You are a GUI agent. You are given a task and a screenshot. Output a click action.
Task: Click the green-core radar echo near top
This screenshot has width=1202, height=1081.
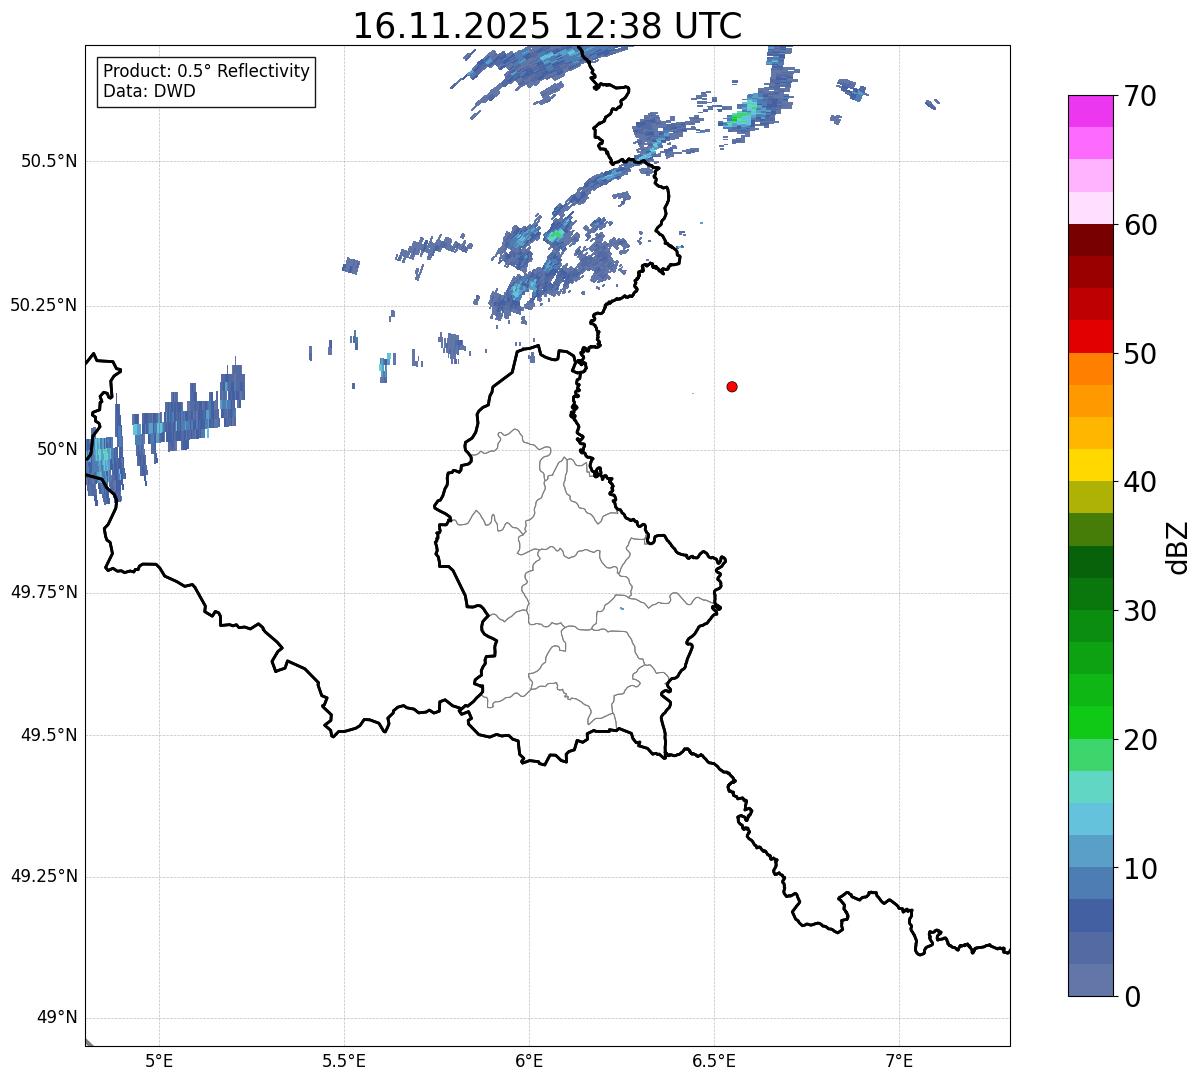click(739, 117)
